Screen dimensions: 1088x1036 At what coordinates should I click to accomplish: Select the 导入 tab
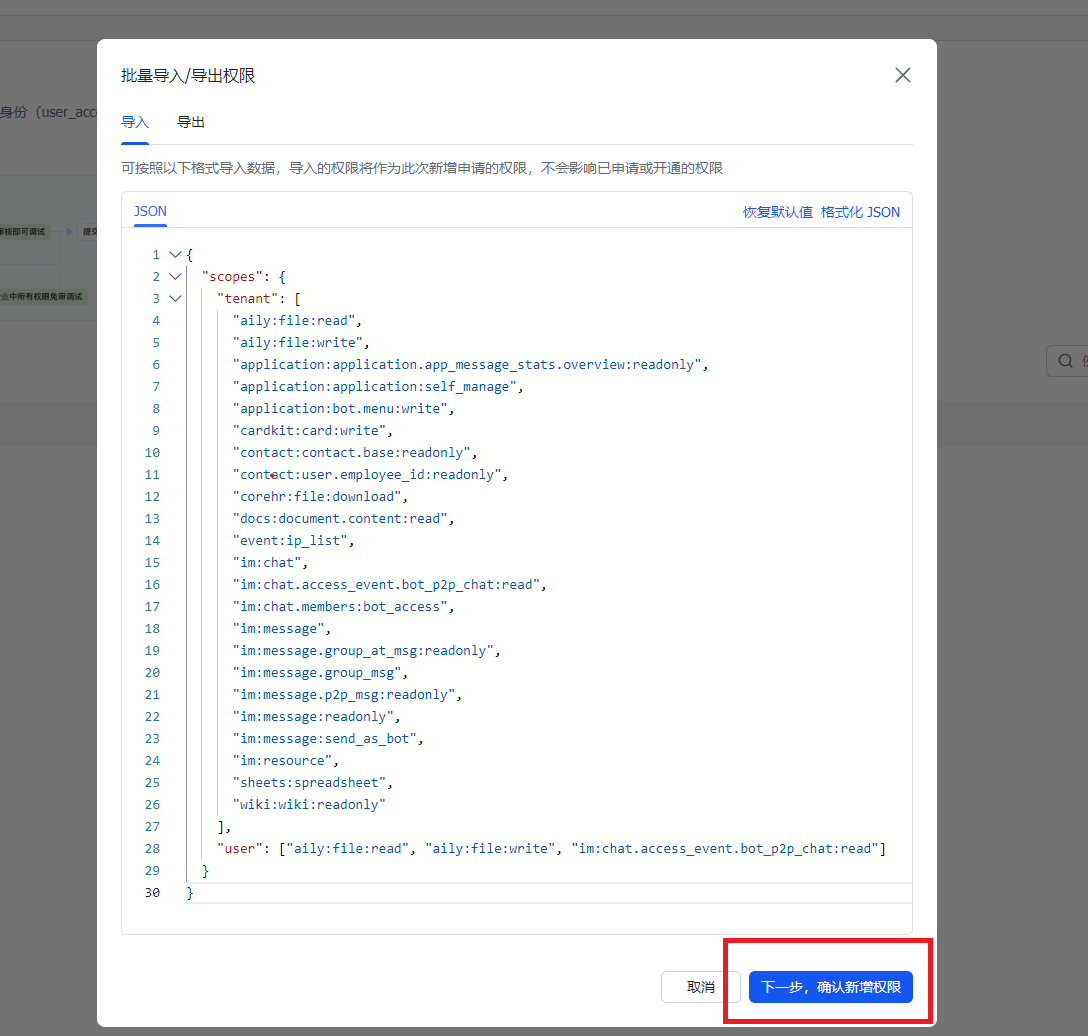135,122
